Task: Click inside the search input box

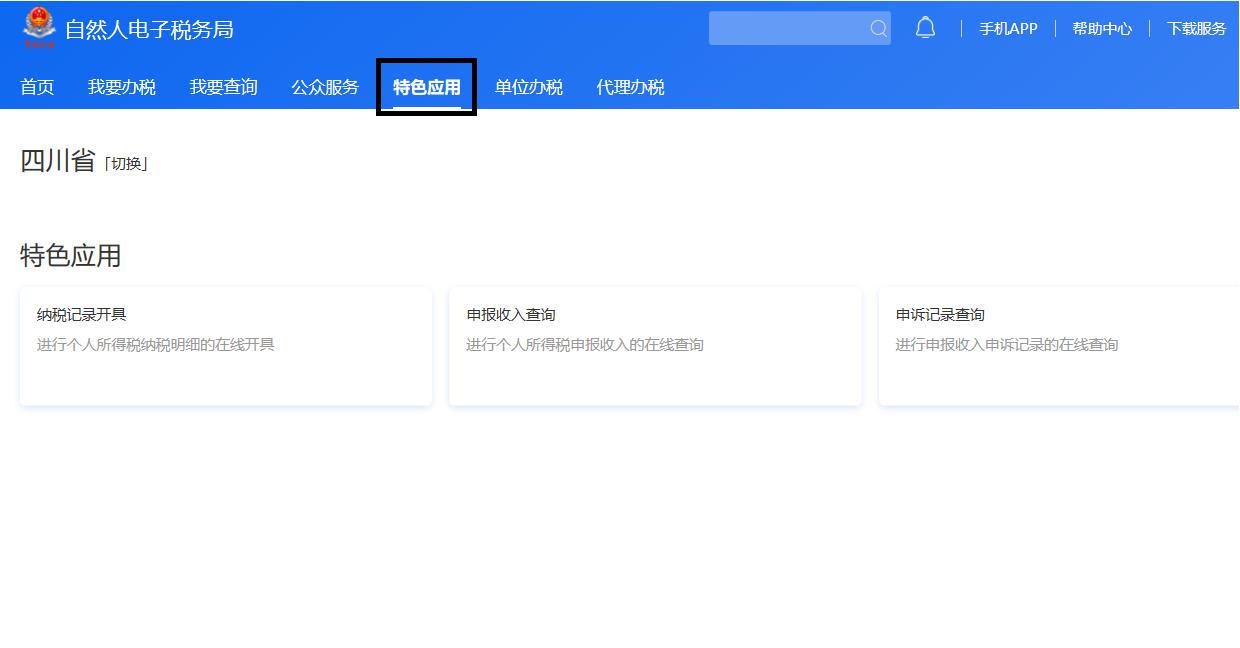Action: [x=790, y=28]
